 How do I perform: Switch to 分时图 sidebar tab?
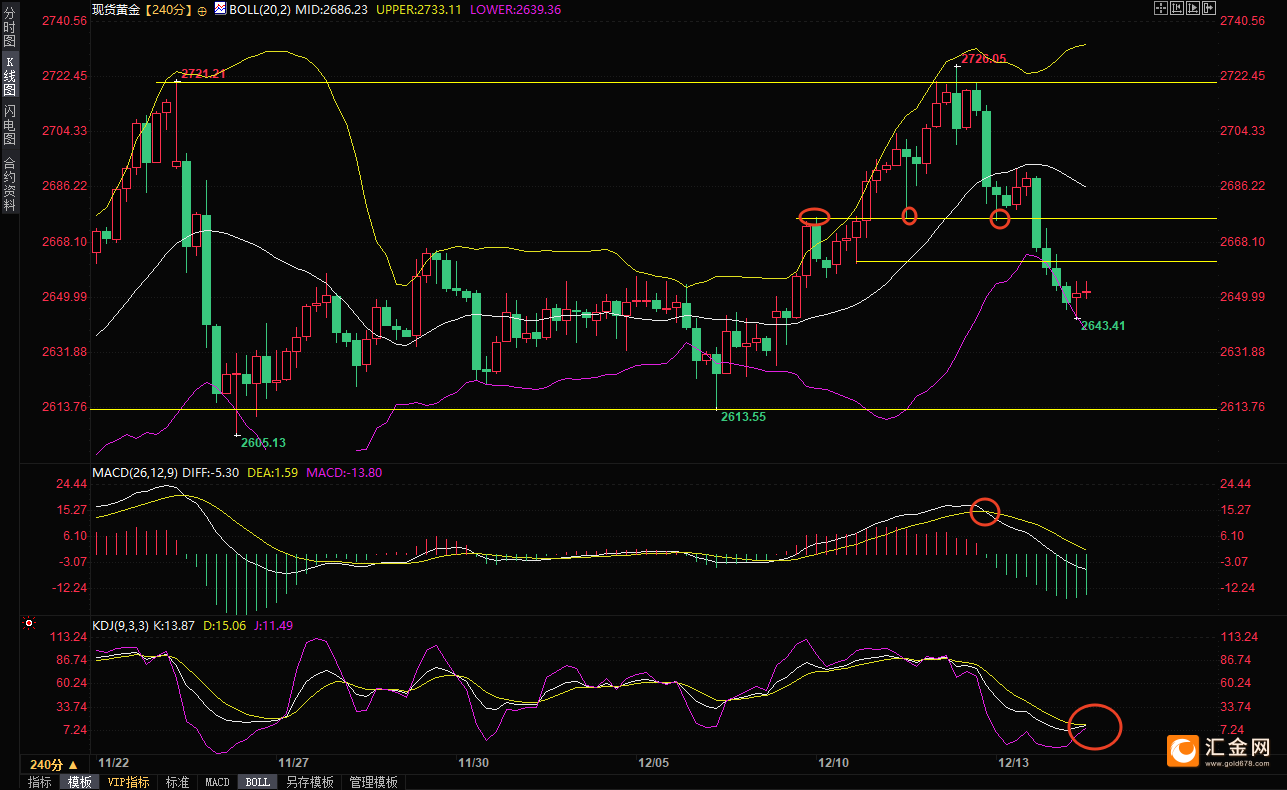(x=9, y=29)
